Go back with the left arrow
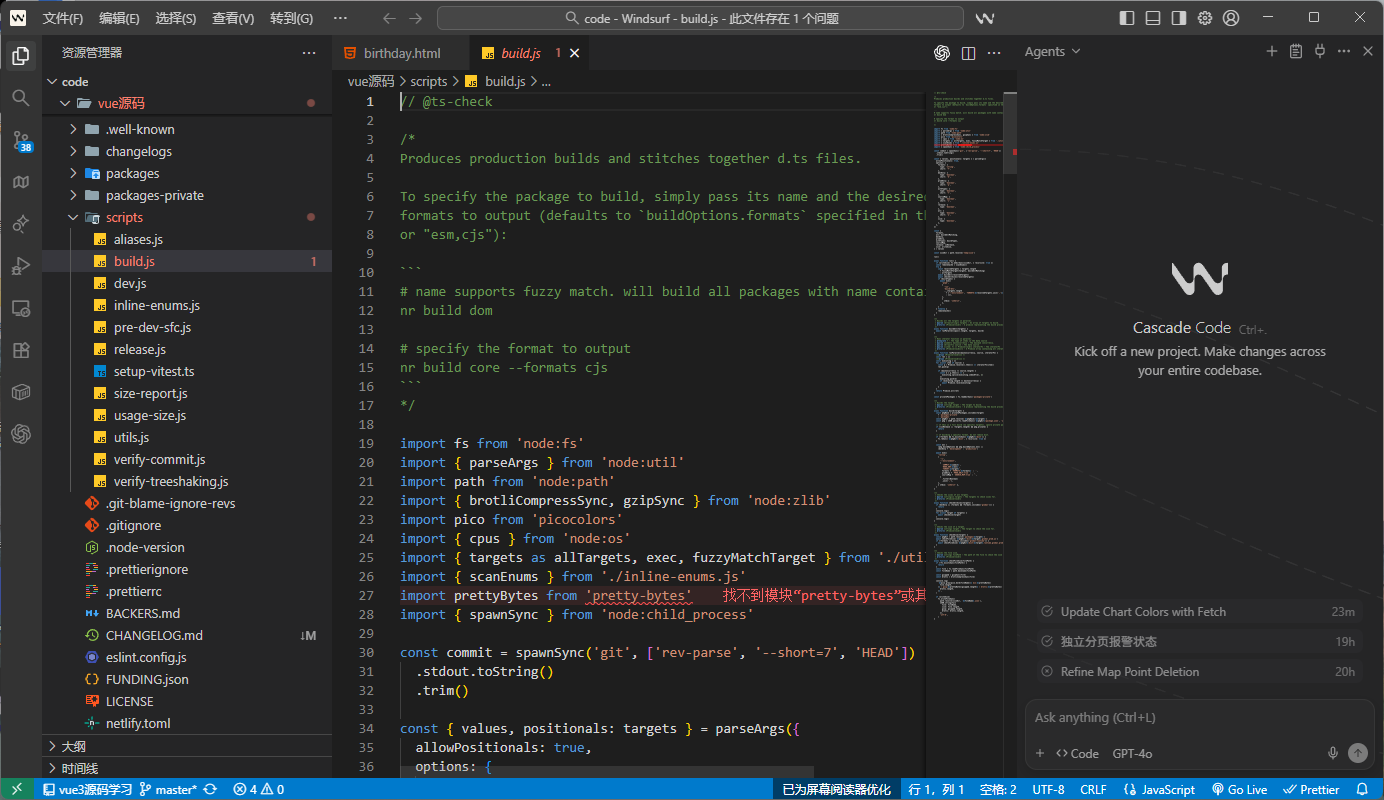This screenshot has width=1384, height=800. pos(390,18)
